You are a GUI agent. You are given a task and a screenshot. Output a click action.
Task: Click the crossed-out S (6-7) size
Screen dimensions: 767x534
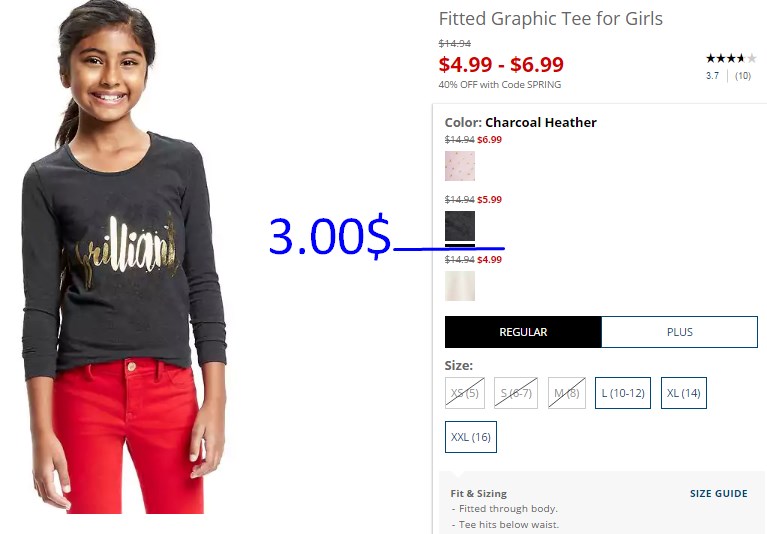click(516, 393)
